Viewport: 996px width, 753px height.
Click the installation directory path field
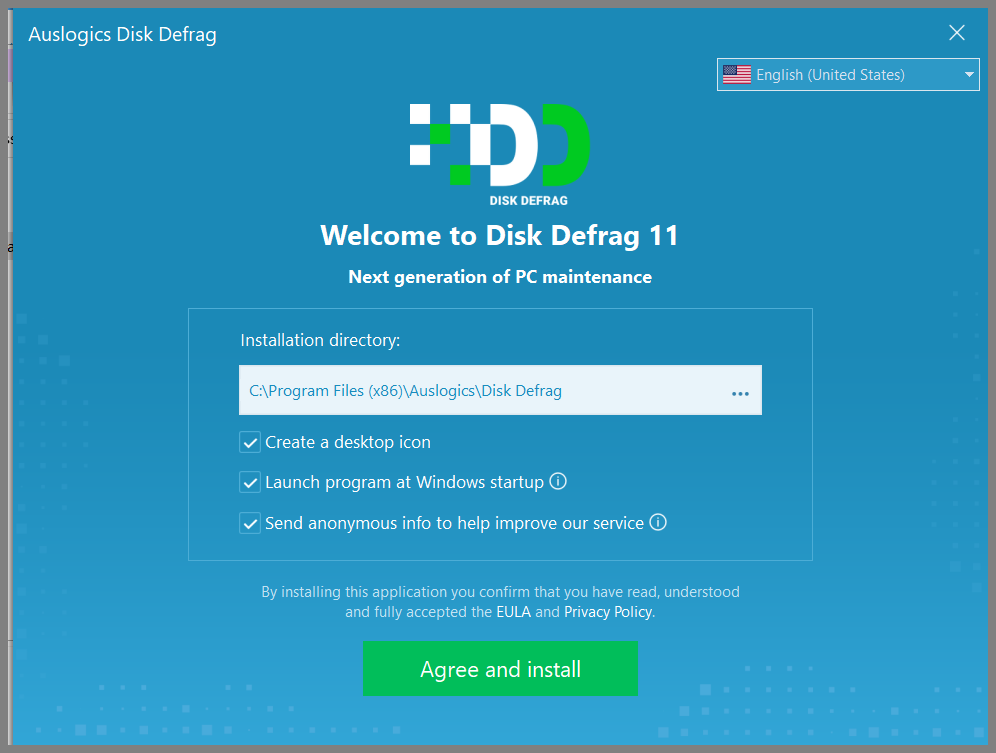tap(500, 390)
